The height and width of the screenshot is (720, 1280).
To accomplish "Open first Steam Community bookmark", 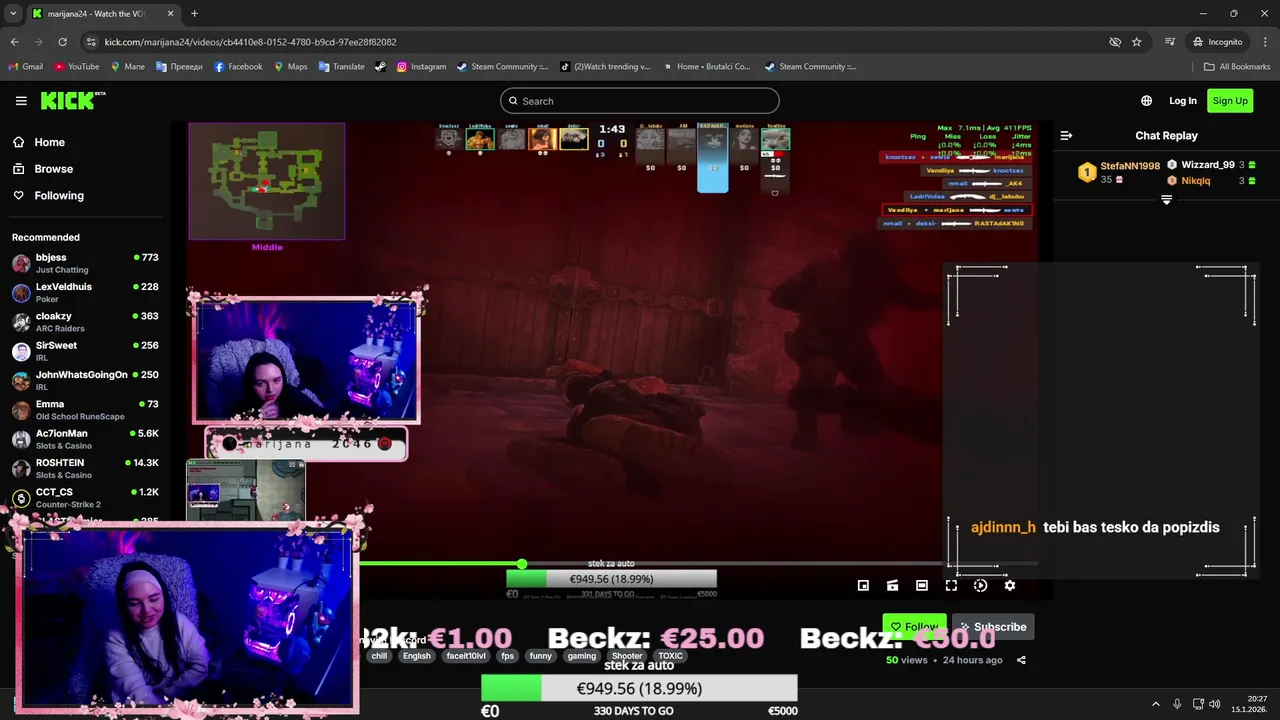I will 502,67.
